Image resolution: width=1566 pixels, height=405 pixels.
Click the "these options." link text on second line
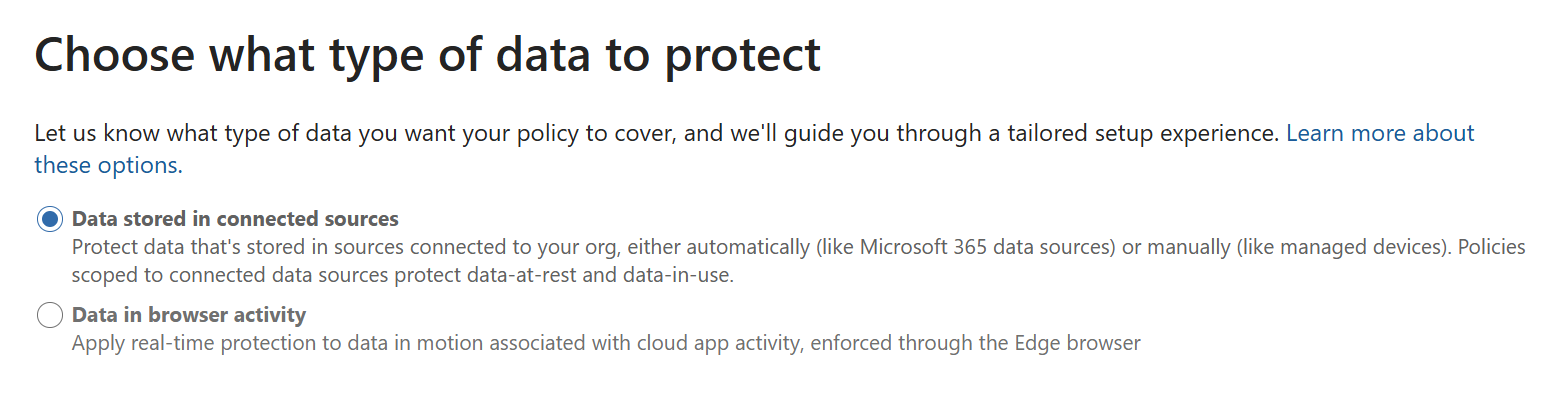tap(108, 165)
